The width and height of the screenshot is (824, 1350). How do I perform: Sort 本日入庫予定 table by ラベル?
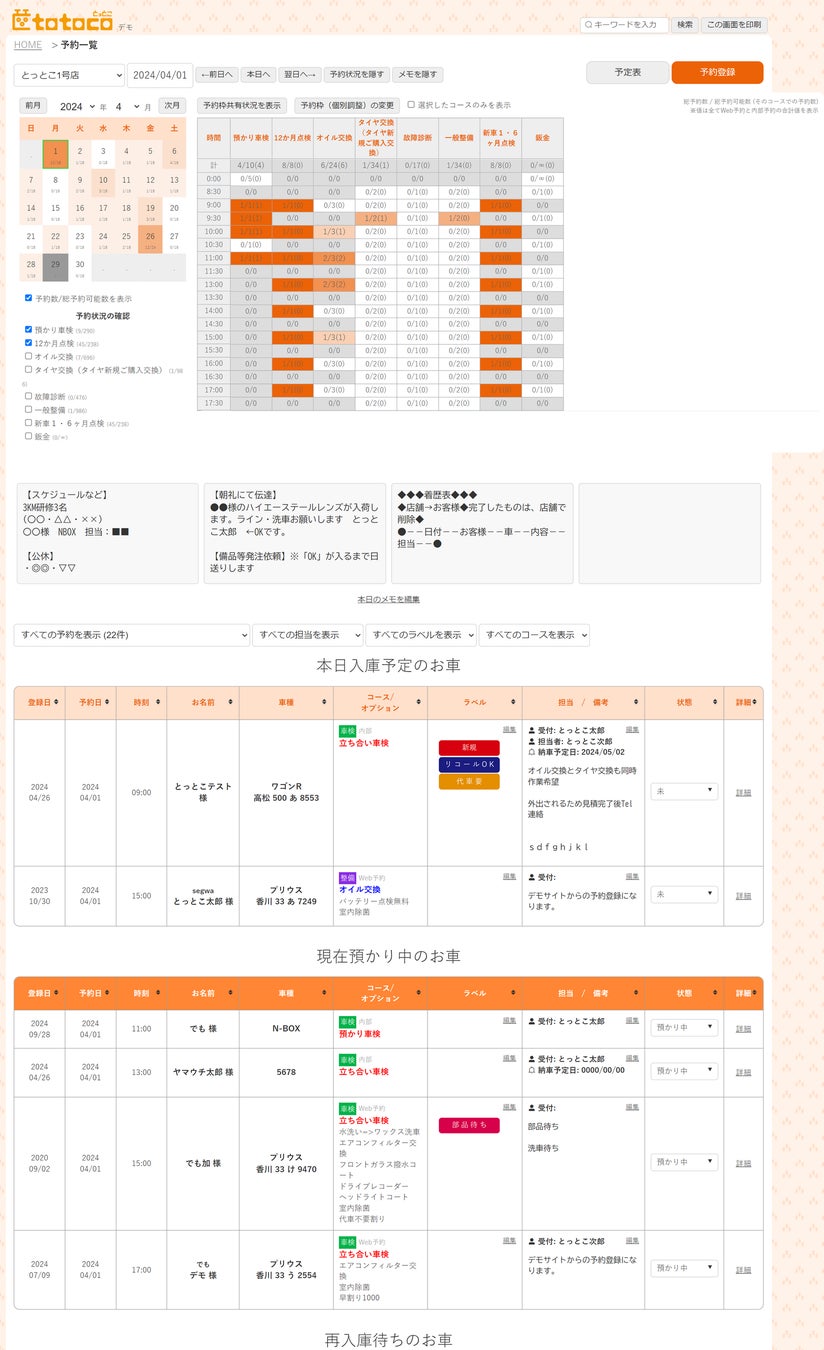tap(474, 702)
